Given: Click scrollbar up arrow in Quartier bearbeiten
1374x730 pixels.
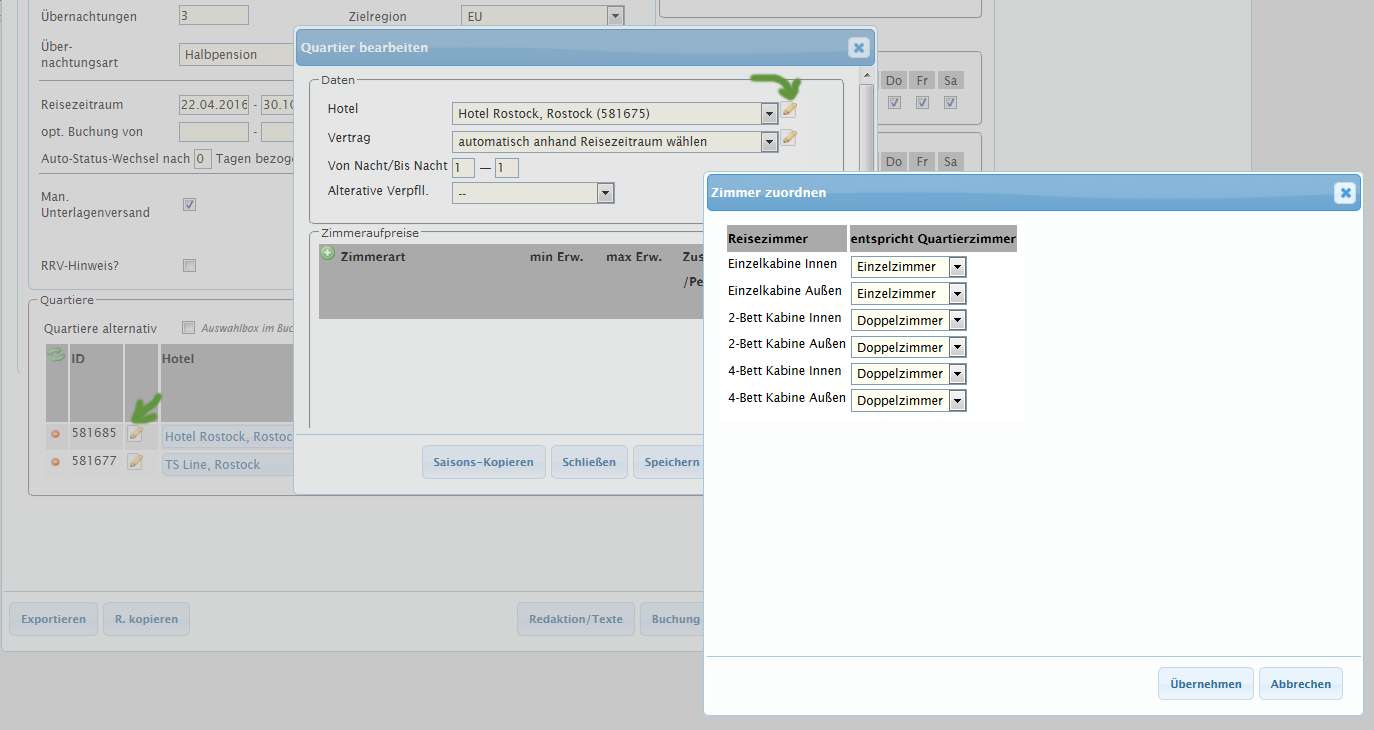Looking at the screenshot, I should tap(866, 77).
